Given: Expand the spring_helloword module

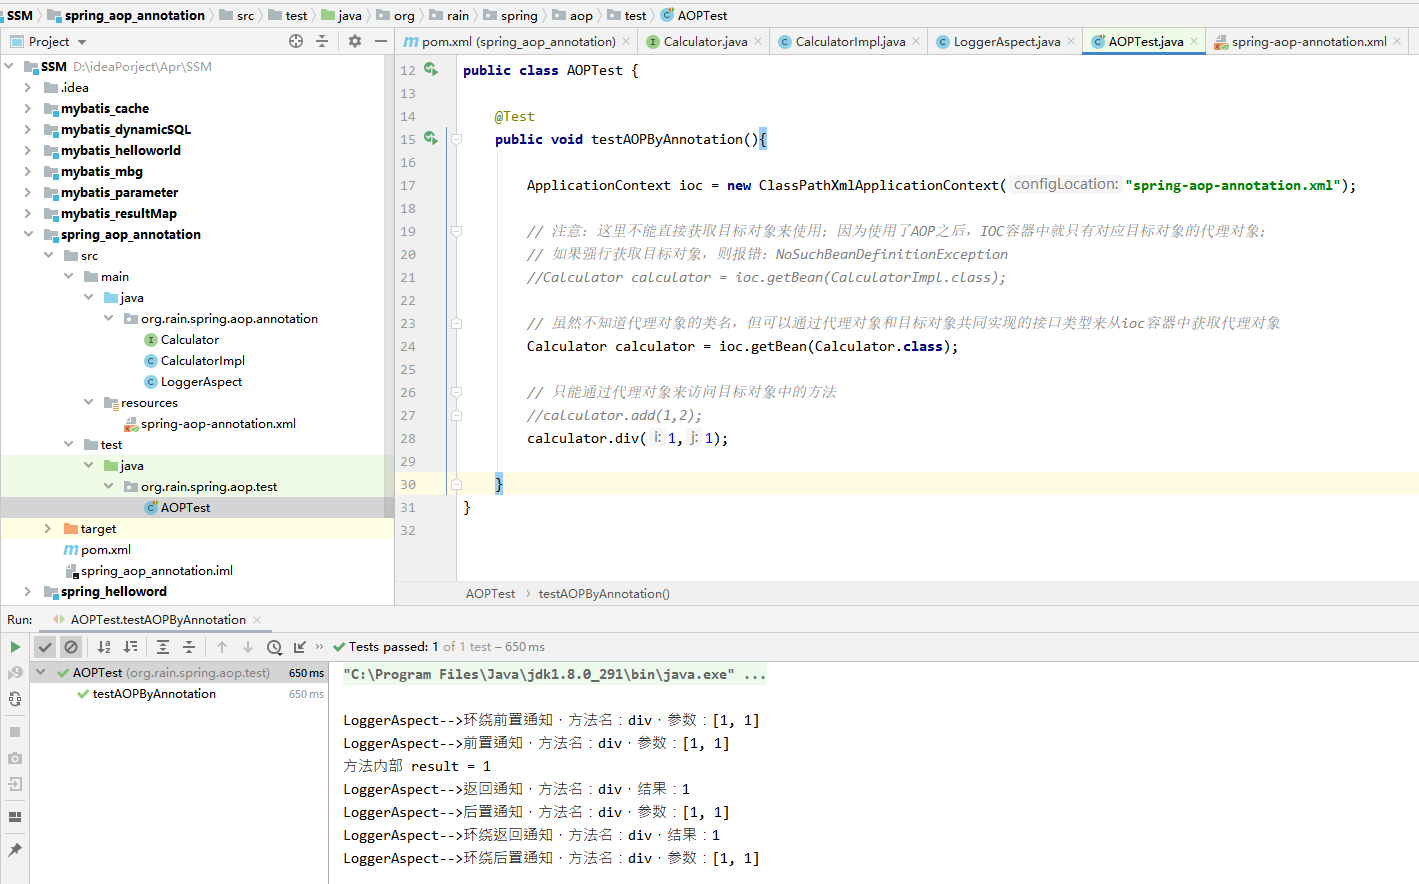Looking at the screenshot, I should 28,591.
